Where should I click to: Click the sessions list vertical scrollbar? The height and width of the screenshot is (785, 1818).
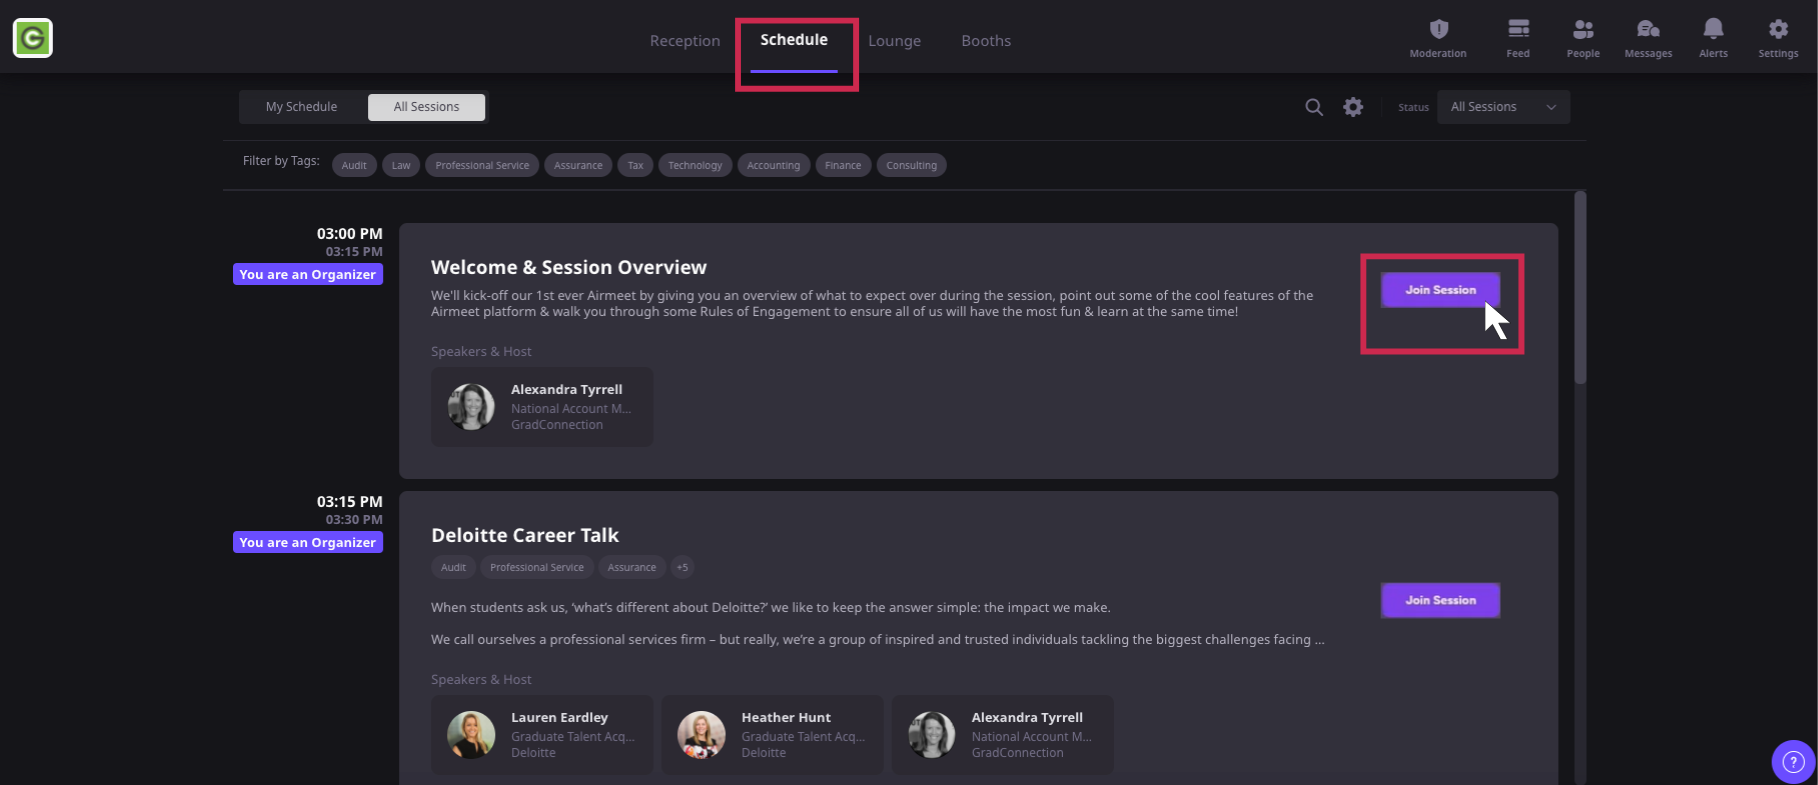1580,288
